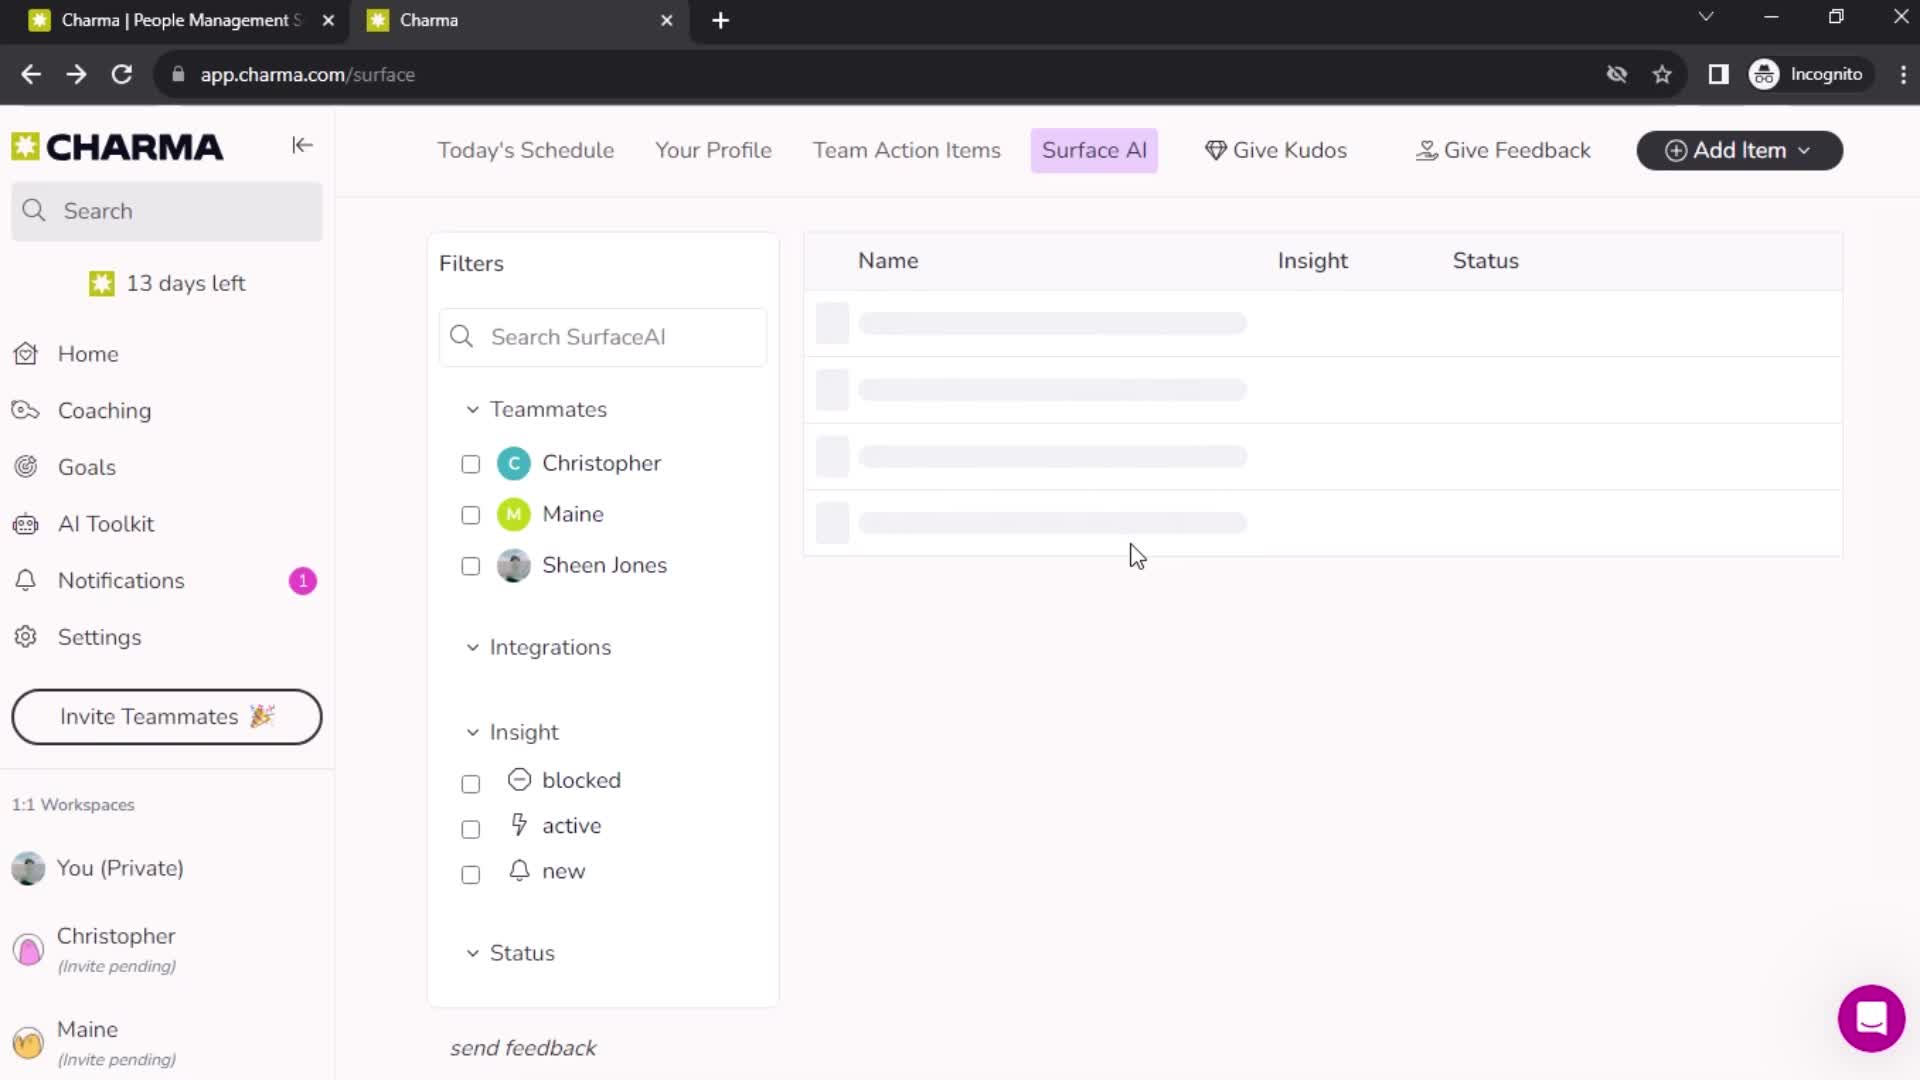Click the Surface AI navigation icon
Screen dimensions: 1920x1080
(1093, 149)
